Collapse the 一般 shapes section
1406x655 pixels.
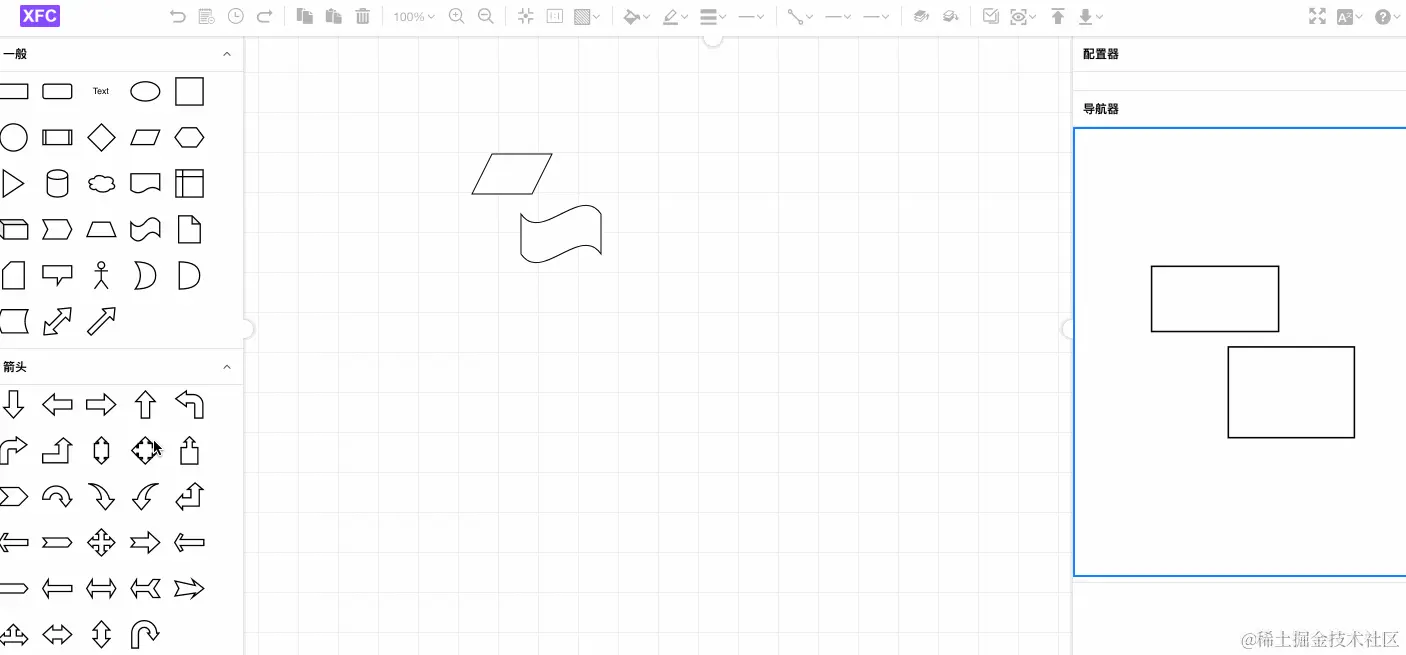227,54
